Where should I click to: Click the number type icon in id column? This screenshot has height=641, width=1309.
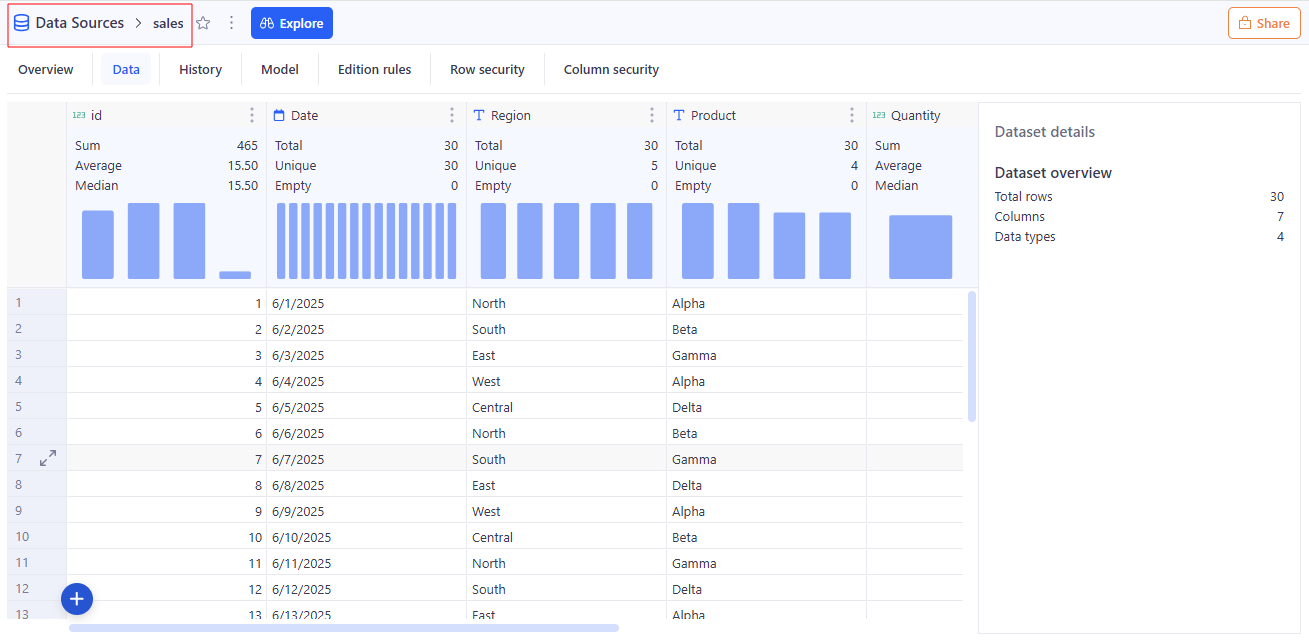pos(79,116)
